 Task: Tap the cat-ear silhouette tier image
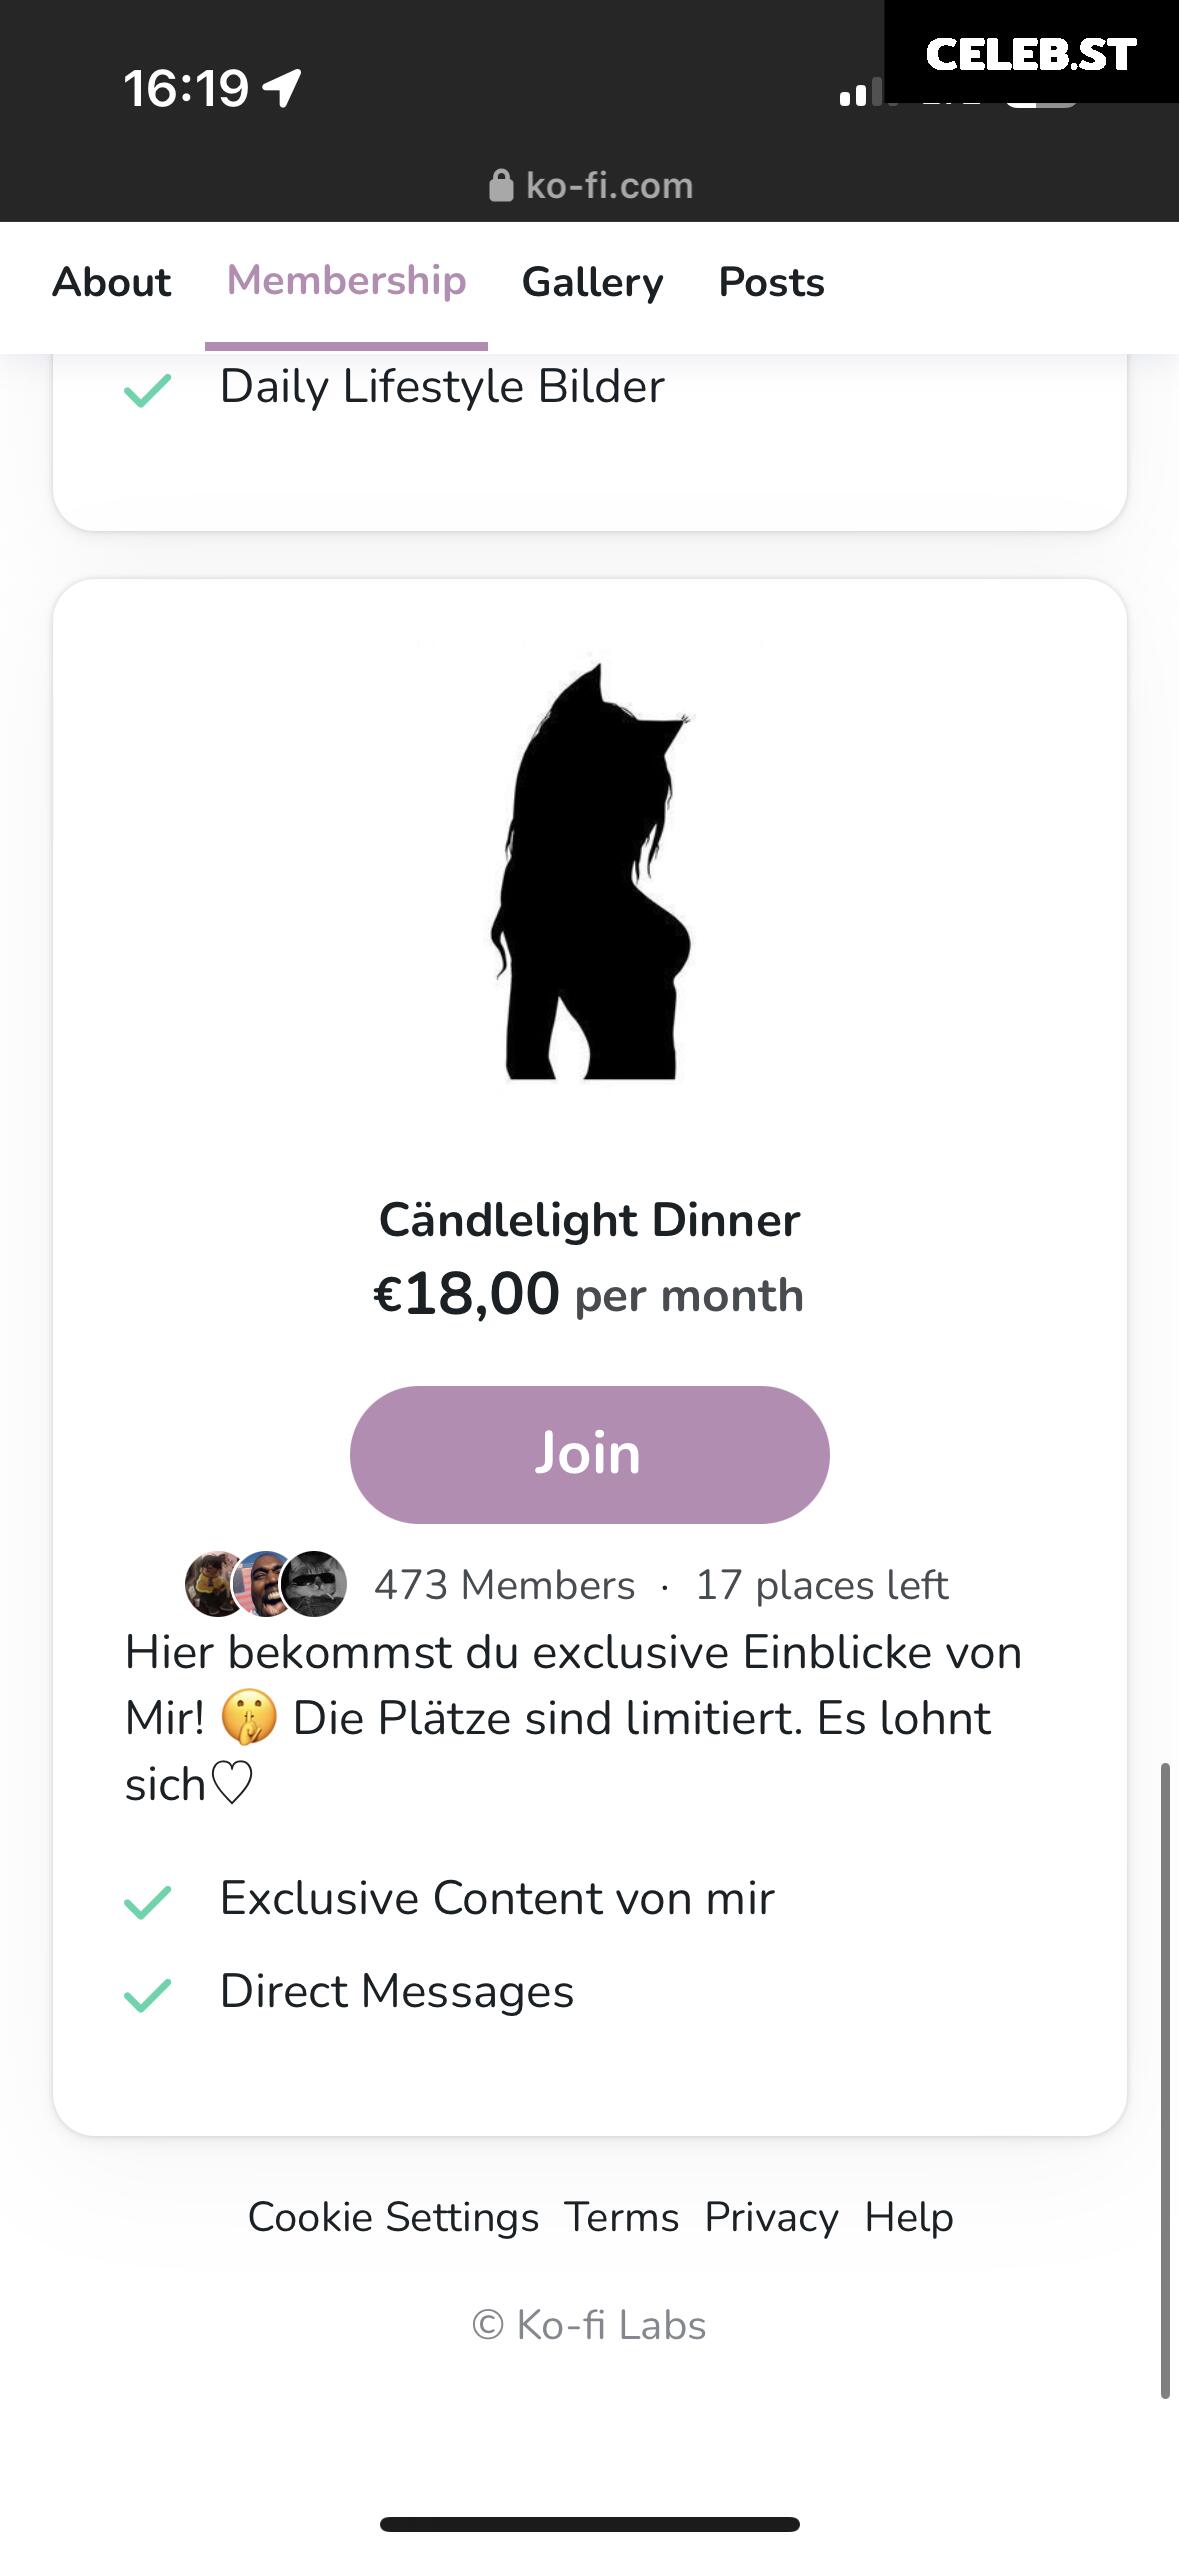click(x=590, y=868)
